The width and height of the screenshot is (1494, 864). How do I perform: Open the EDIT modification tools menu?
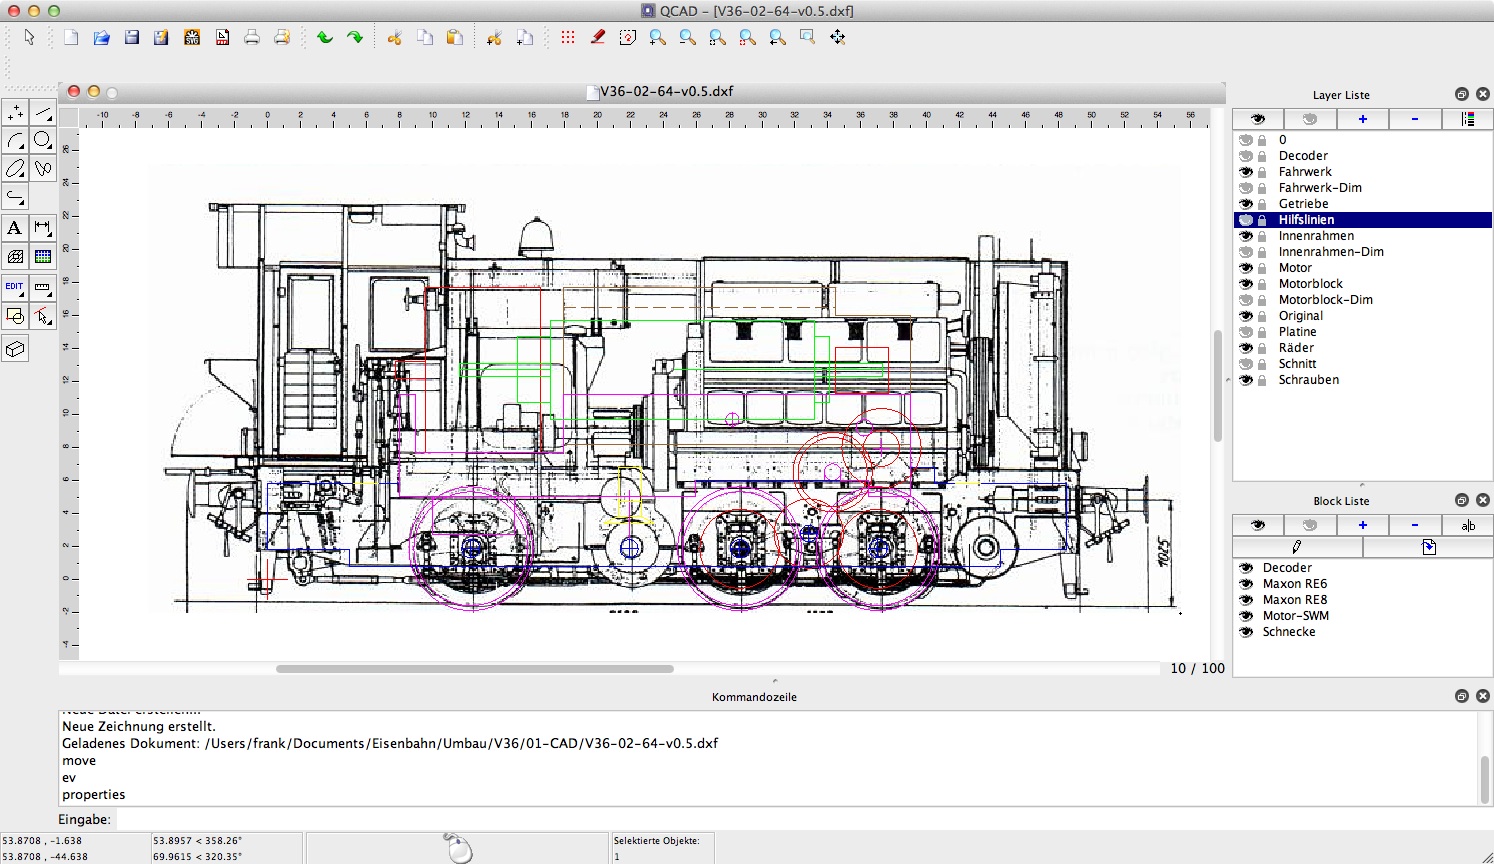pos(15,288)
